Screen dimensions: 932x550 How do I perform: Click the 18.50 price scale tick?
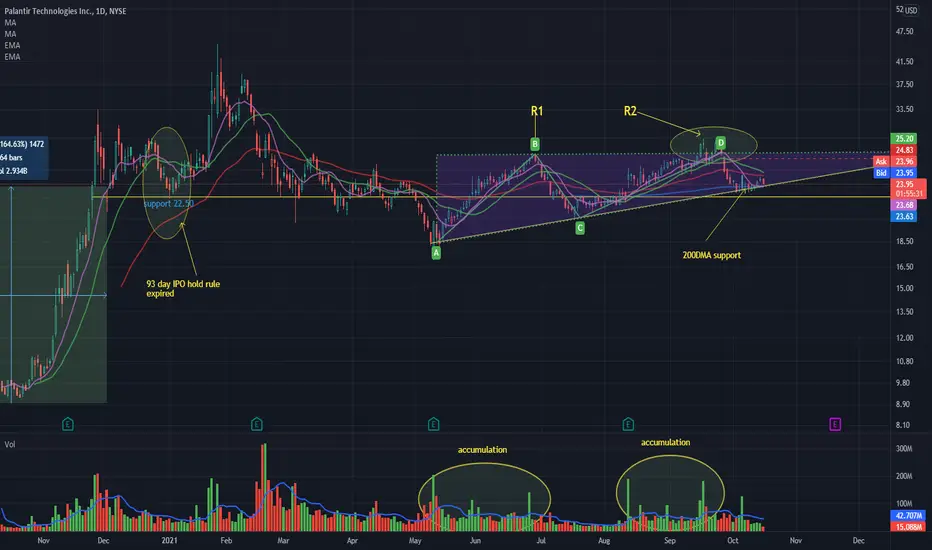point(904,241)
